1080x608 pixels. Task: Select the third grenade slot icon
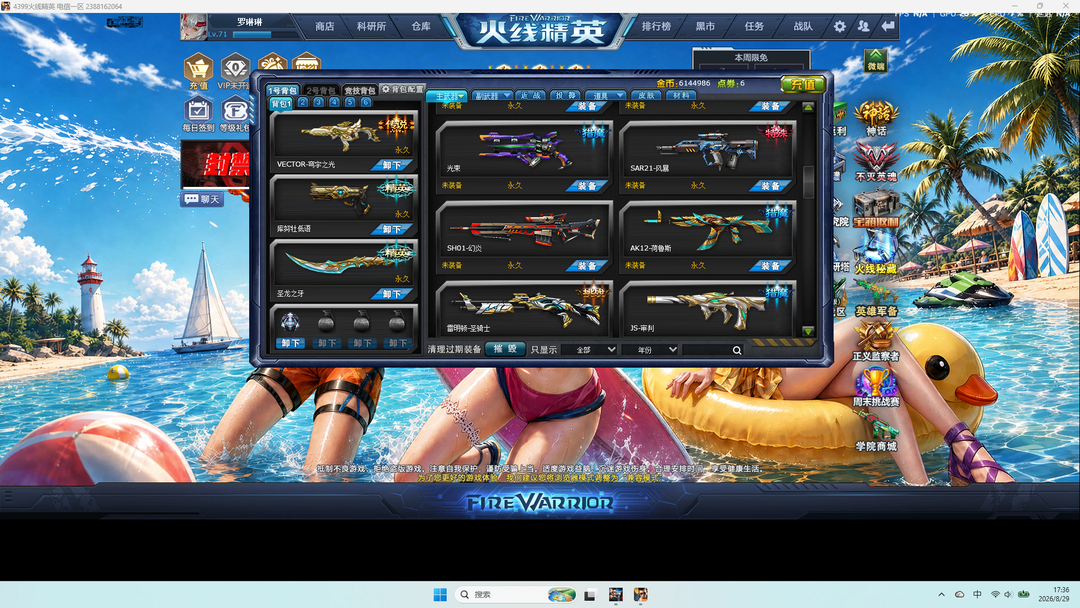point(362,322)
